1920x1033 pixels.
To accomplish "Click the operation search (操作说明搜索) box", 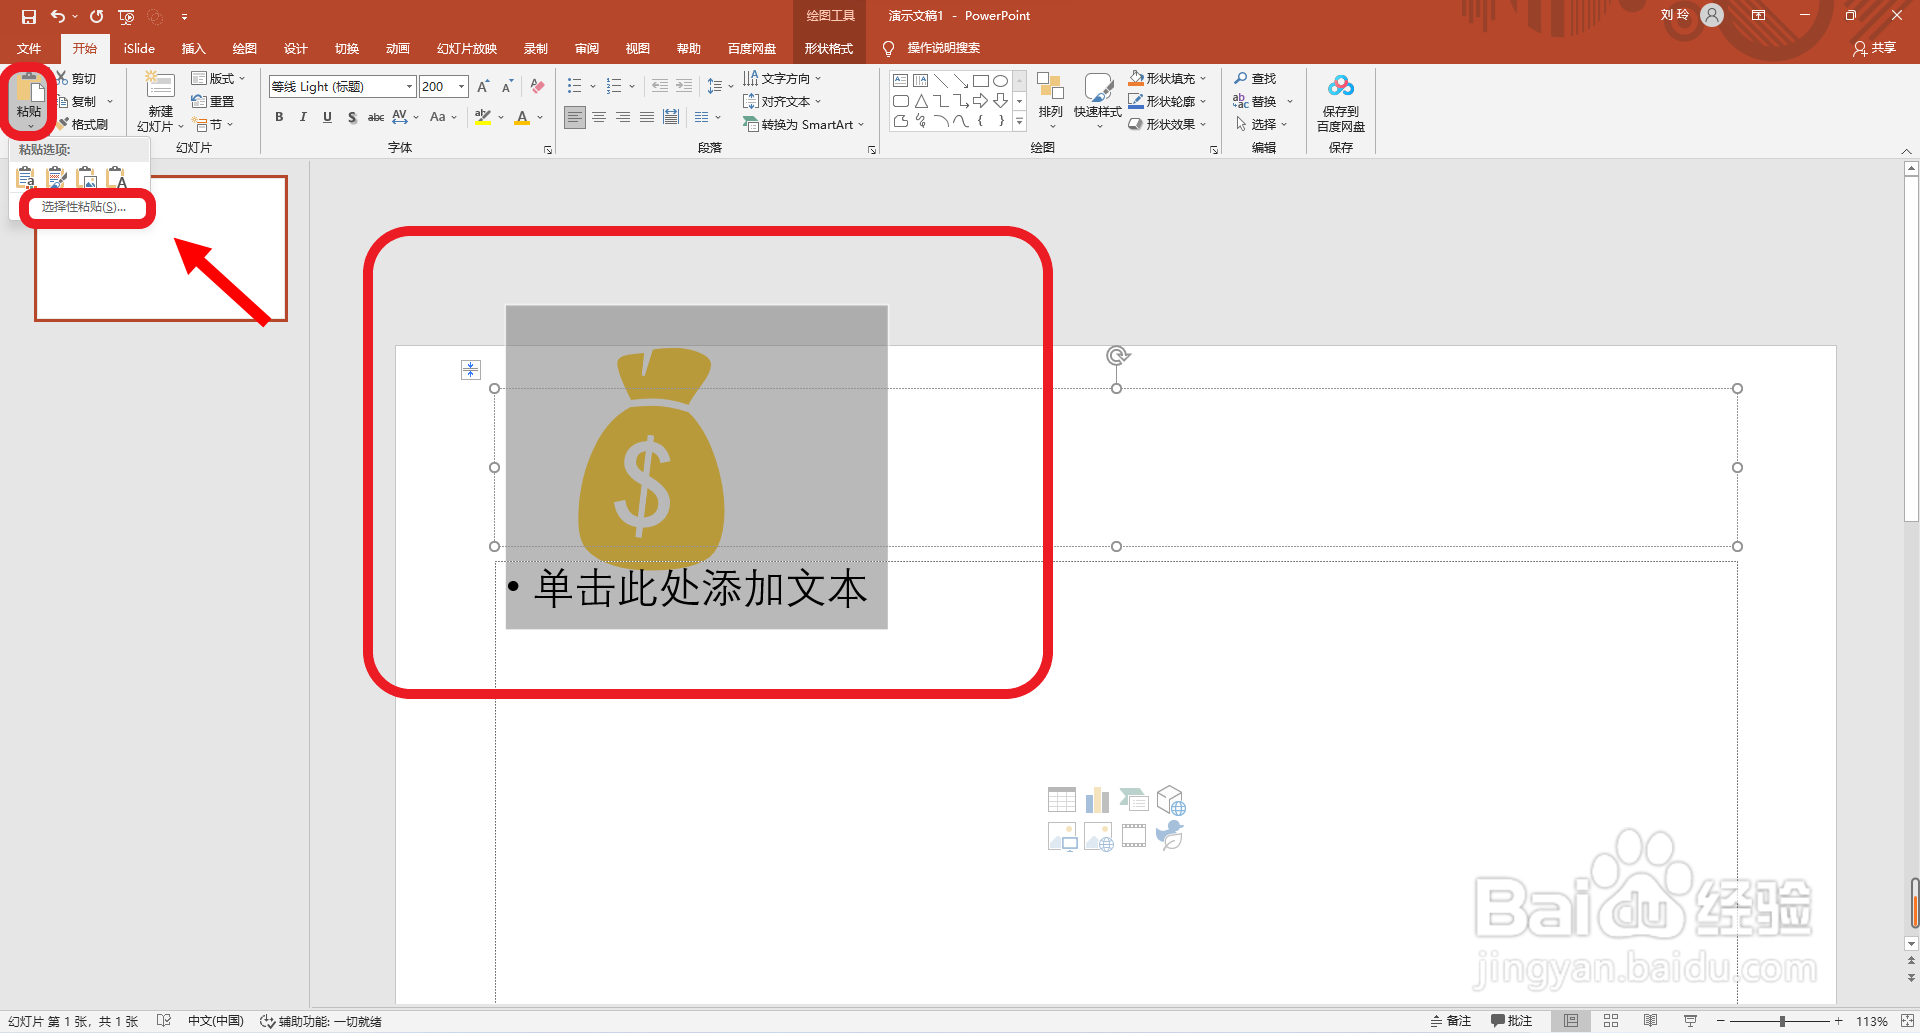I will click(x=943, y=48).
